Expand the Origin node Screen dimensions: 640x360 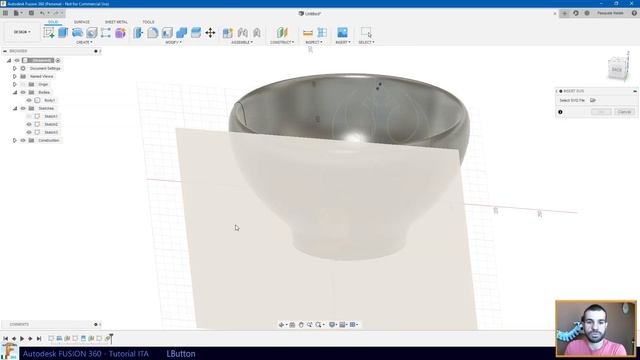tap(15, 84)
